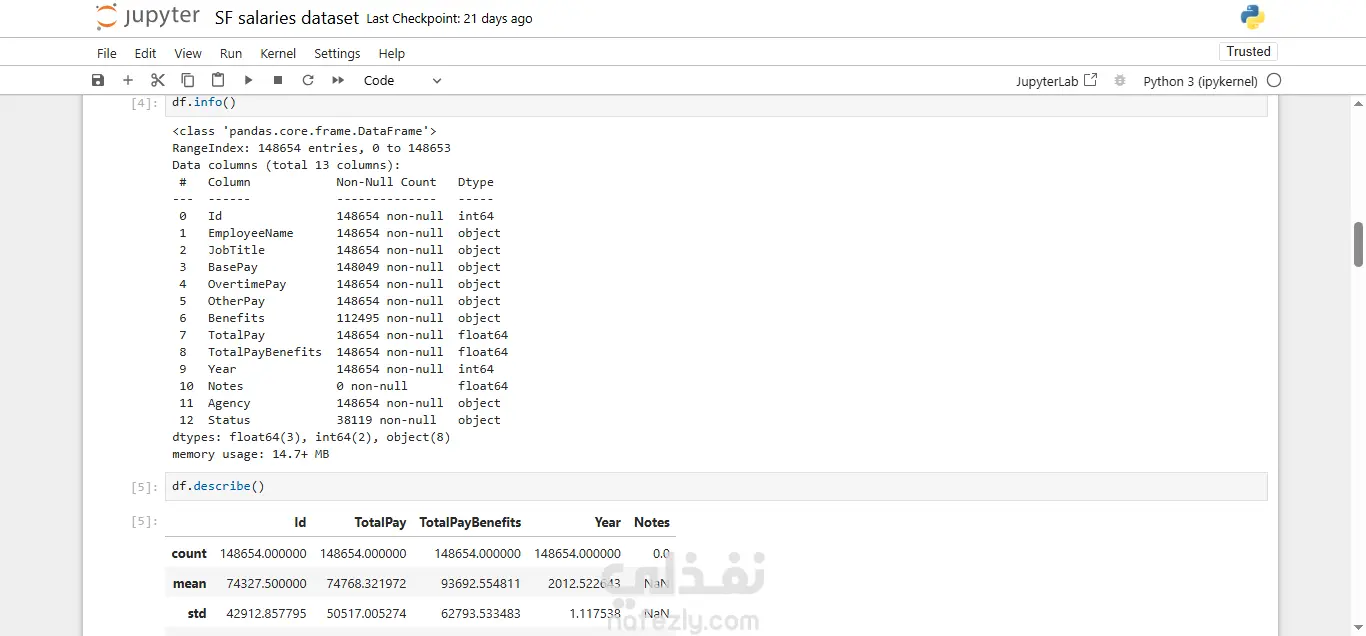Open the View menu

[x=188, y=53]
